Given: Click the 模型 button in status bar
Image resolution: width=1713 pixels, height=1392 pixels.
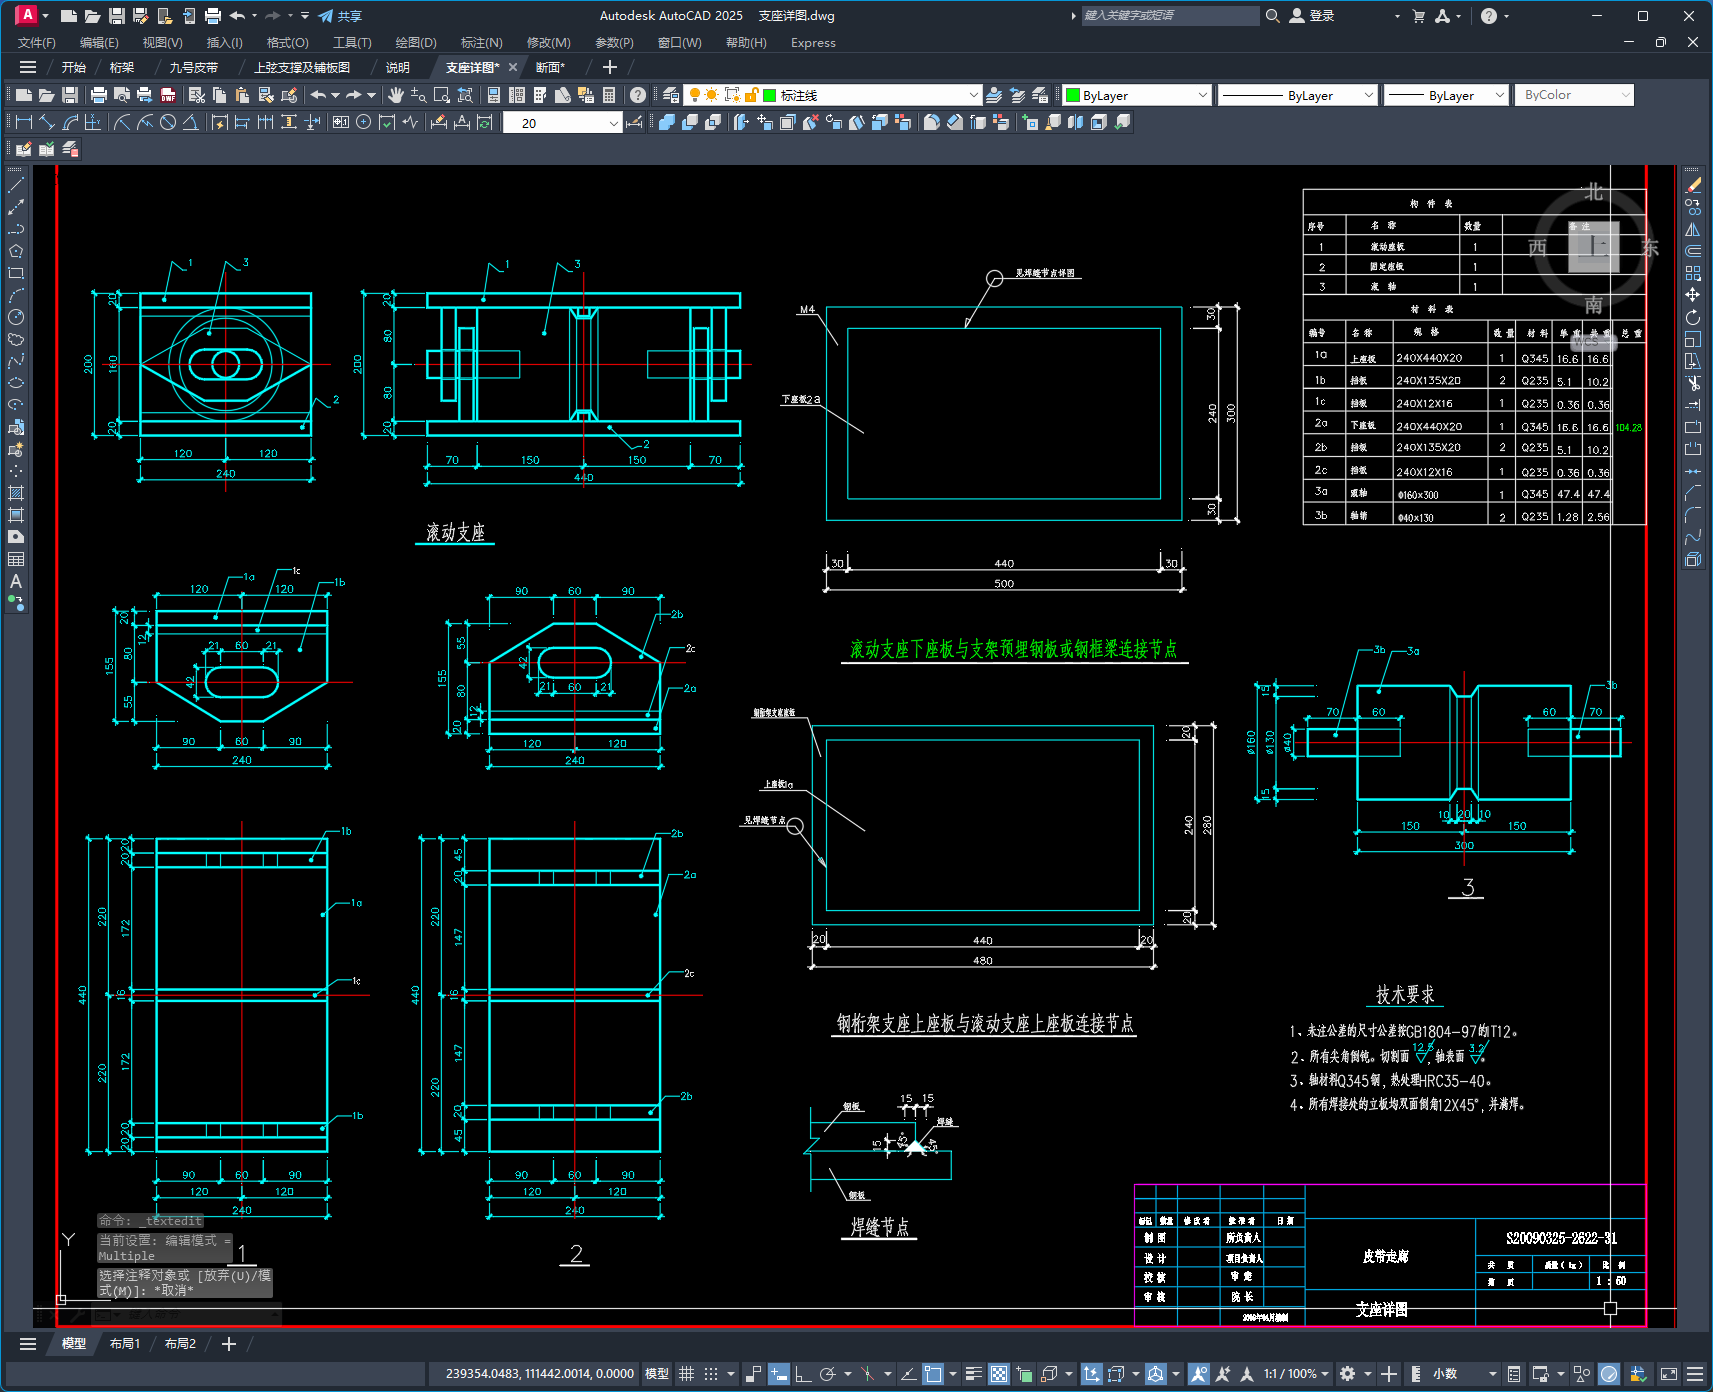Looking at the screenshot, I should pos(656,1374).
